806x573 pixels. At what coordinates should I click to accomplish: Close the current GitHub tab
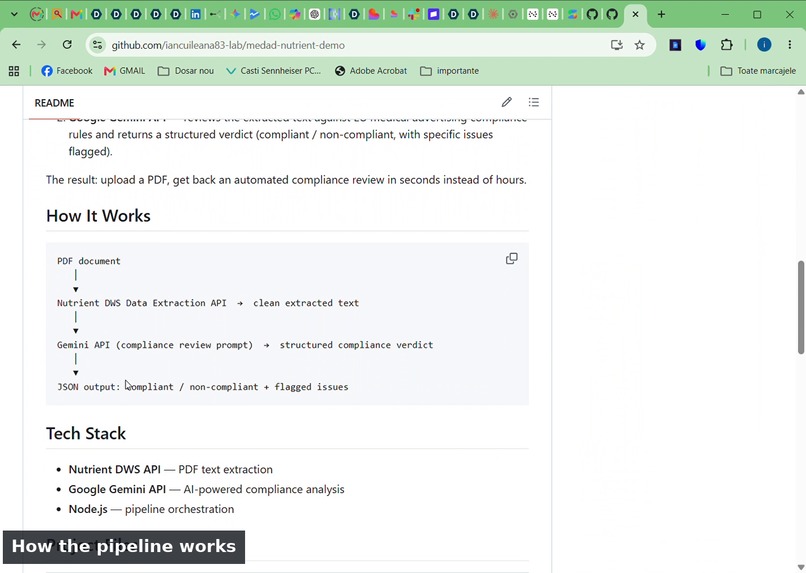635,14
